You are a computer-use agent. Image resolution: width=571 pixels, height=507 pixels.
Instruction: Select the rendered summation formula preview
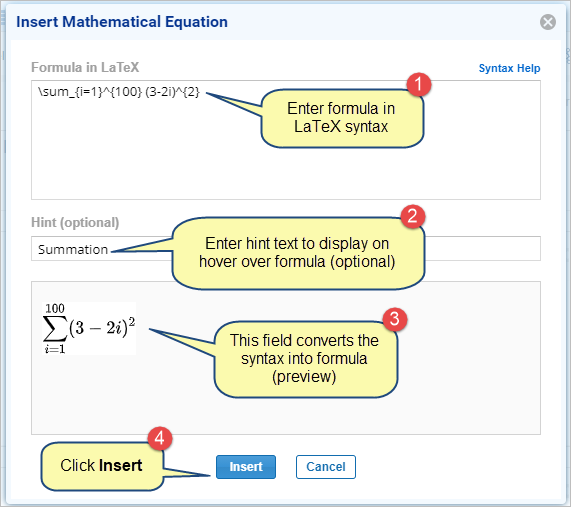tap(89, 328)
